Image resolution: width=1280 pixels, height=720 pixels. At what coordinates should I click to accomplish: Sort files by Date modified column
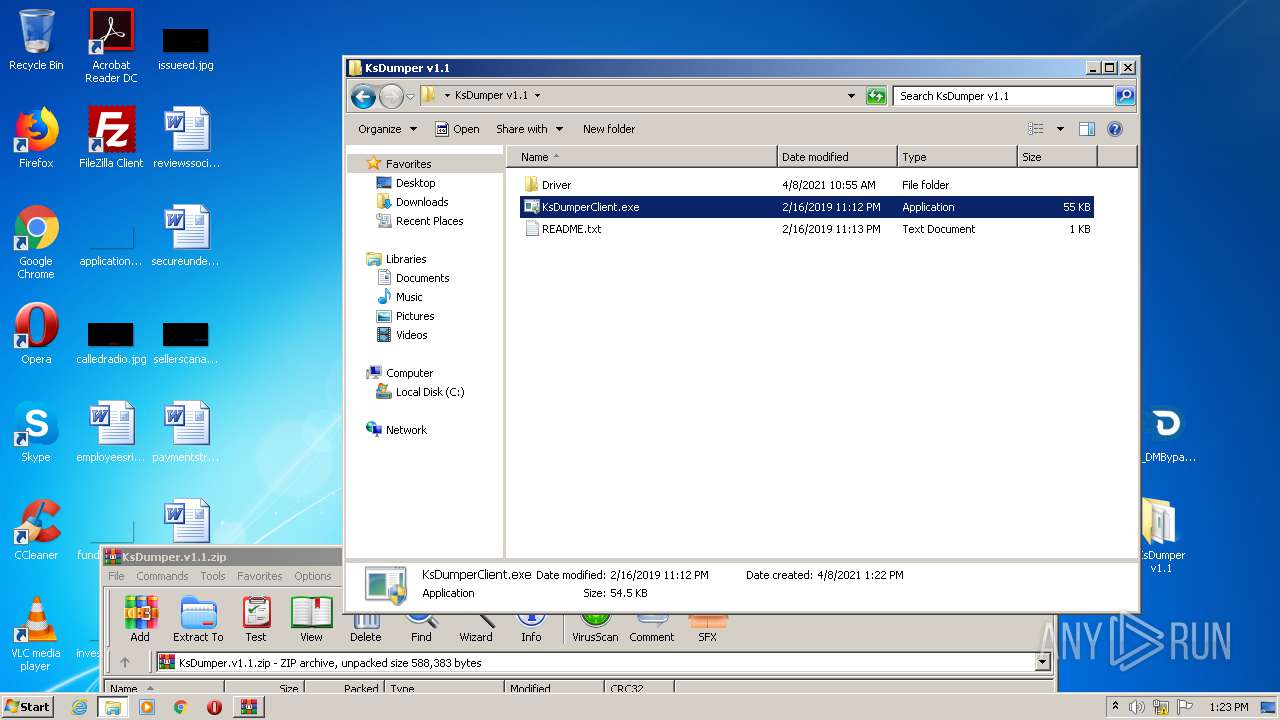[x=837, y=157]
